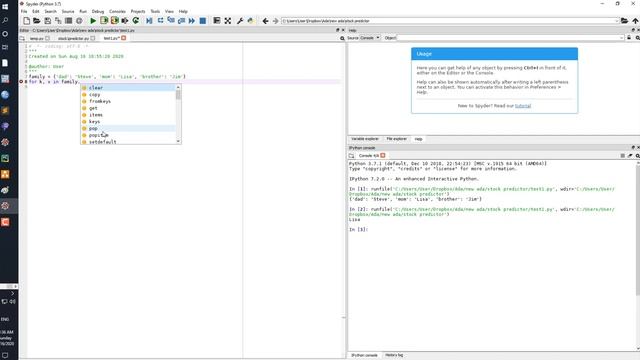Open File menu
The height and width of the screenshot is (360, 640).
(x=24, y=11)
